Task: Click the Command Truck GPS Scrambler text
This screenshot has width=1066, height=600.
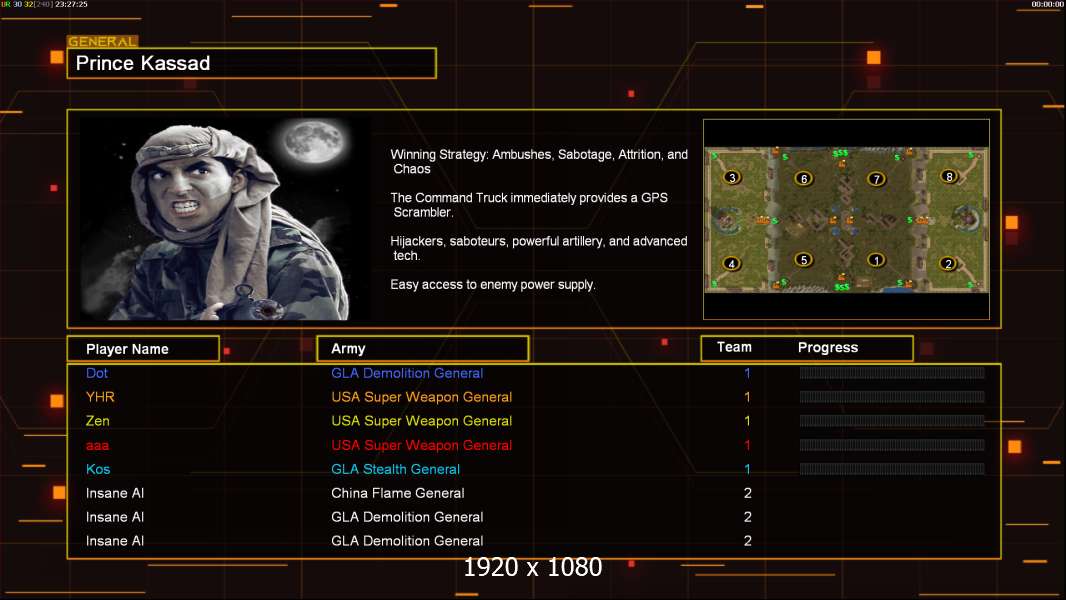Action: 529,205
